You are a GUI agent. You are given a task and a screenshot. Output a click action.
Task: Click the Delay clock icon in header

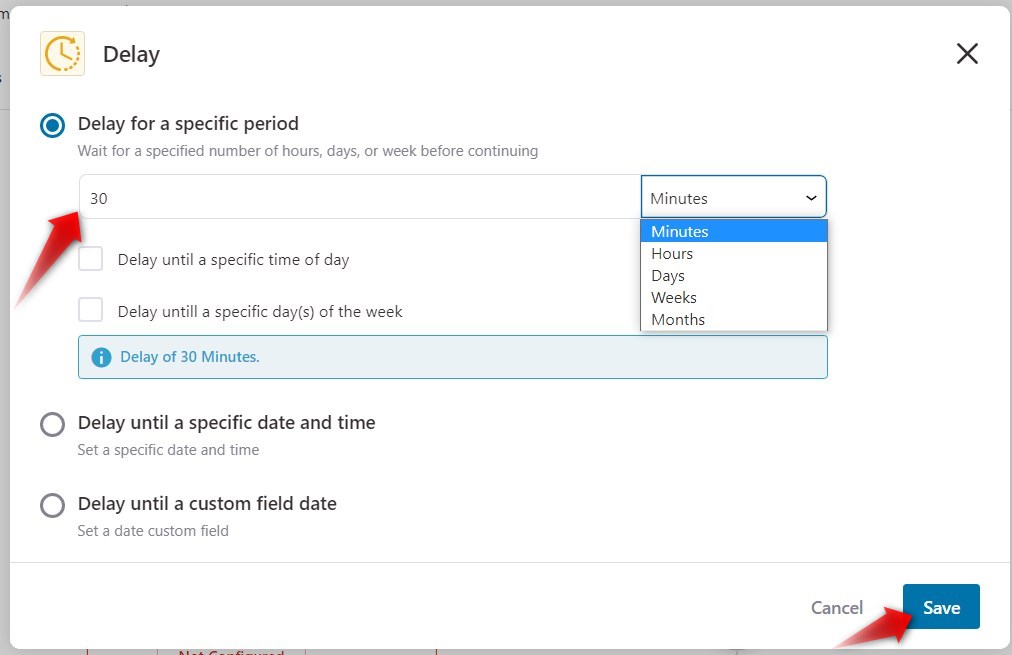pos(63,54)
